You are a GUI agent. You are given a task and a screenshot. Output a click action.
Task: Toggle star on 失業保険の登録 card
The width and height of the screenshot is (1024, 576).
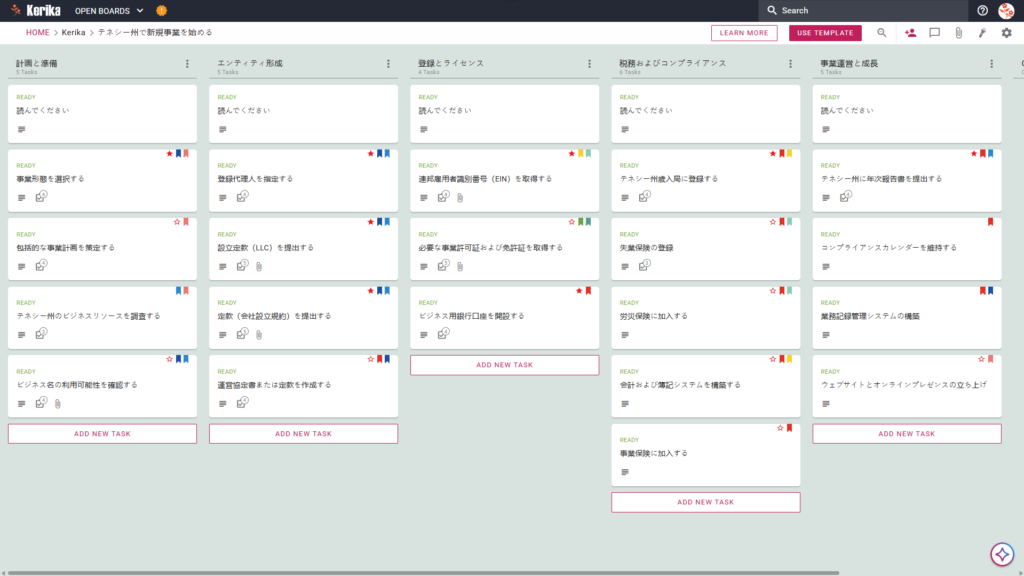pos(773,222)
